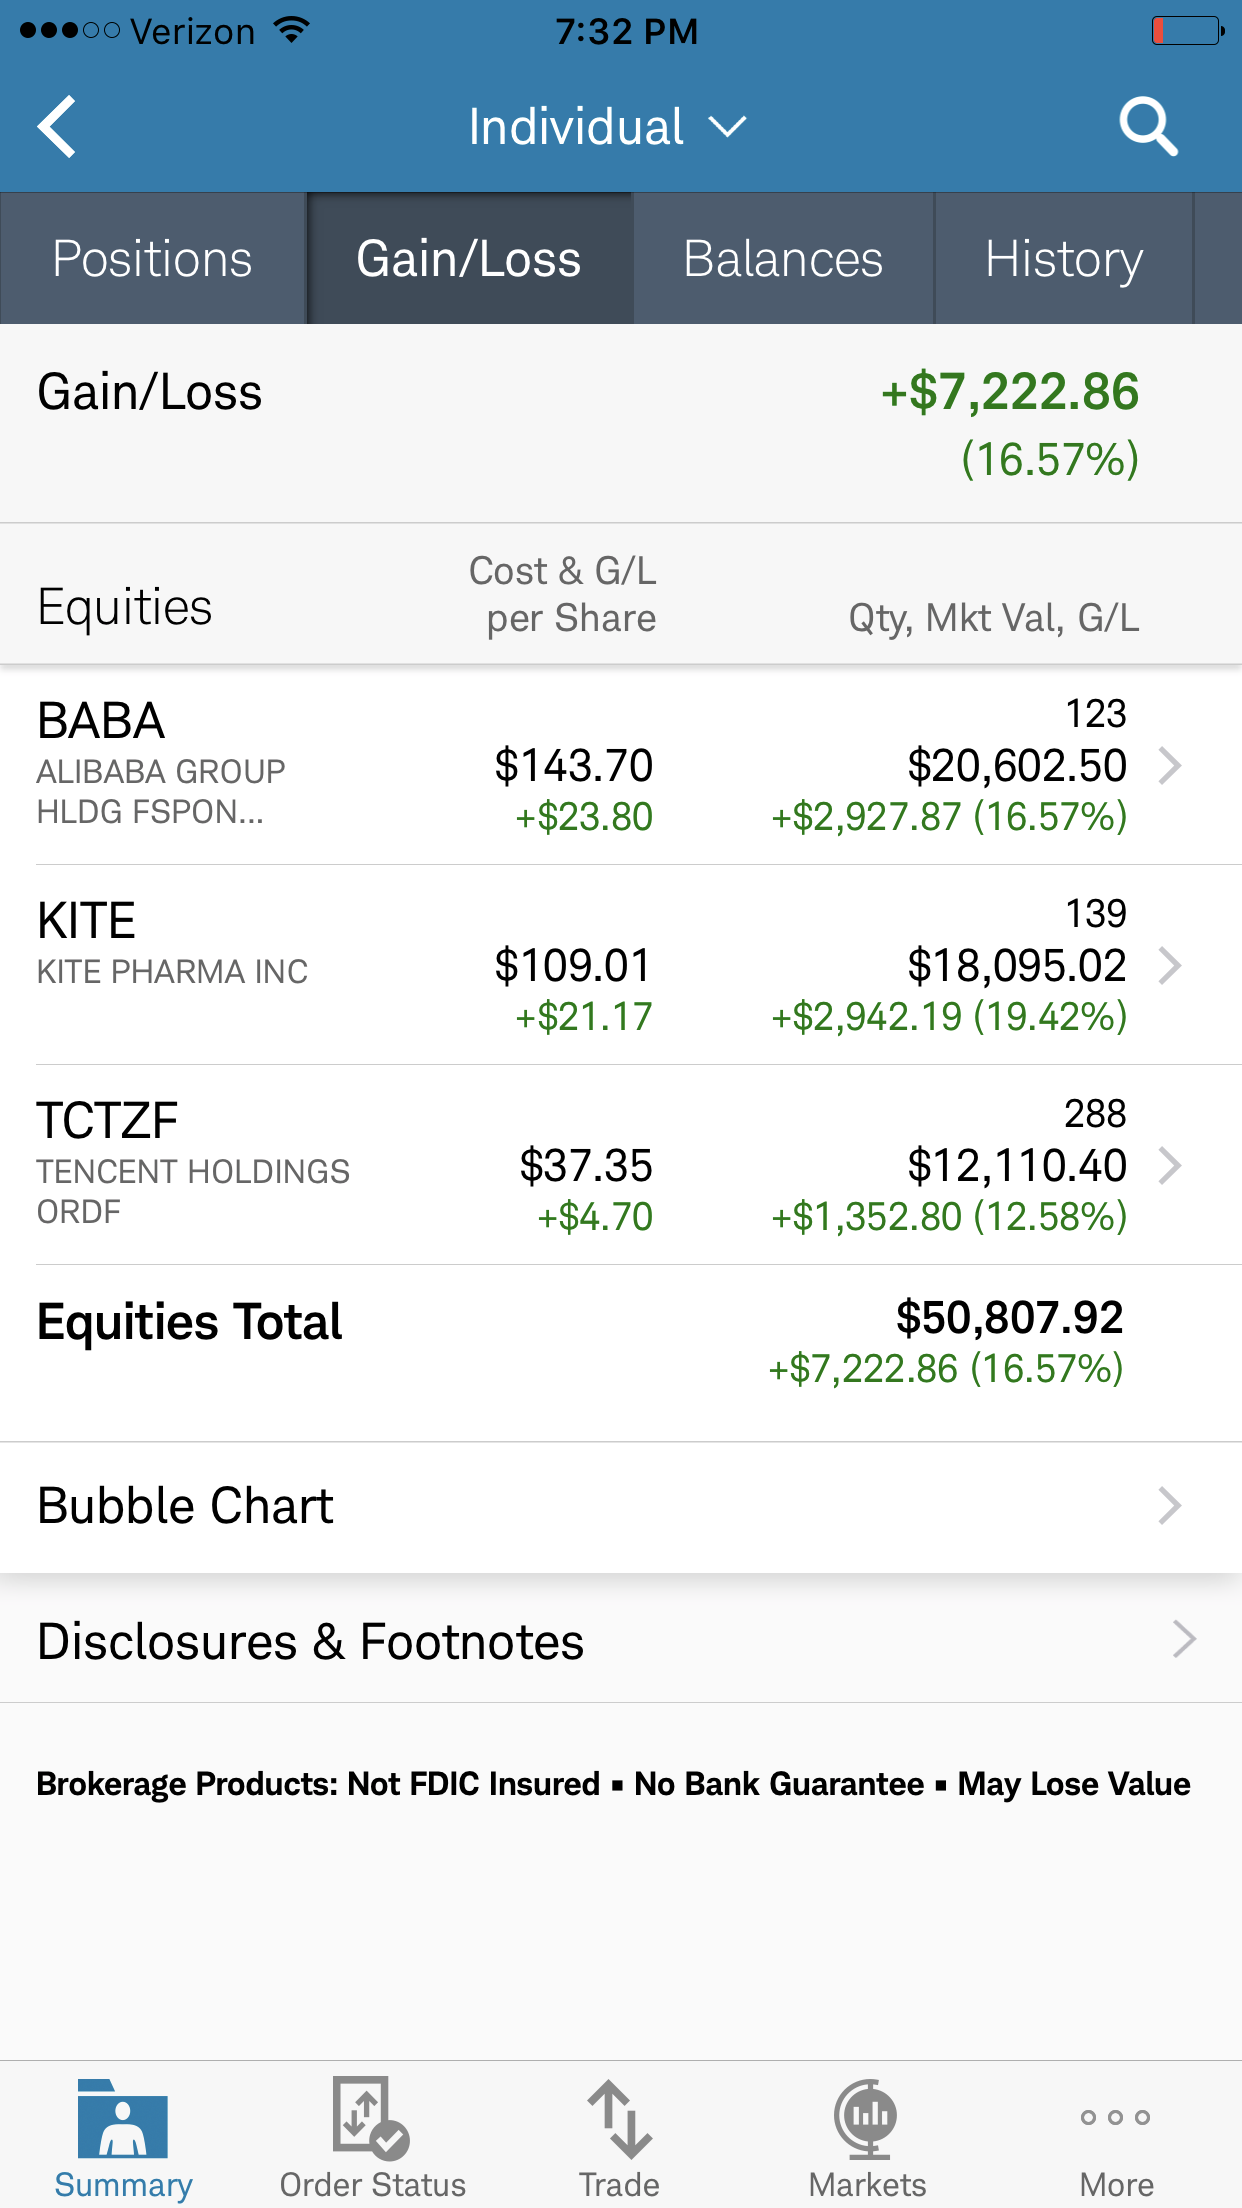Open Disclosures & Footnotes
The height and width of the screenshot is (2208, 1242).
(621, 1641)
